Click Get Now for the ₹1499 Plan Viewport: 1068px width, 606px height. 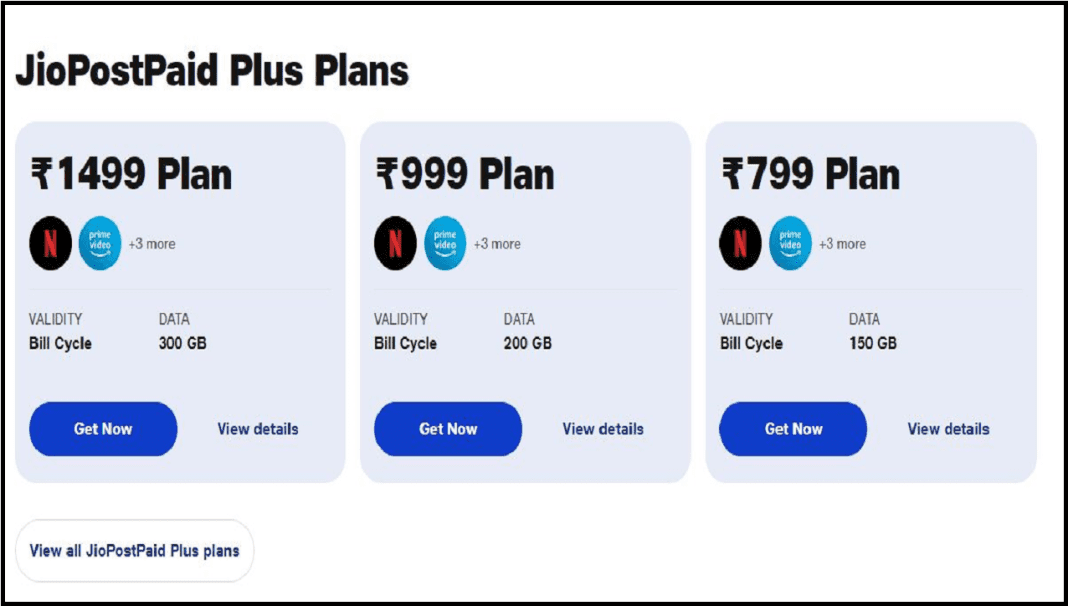(x=102, y=428)
